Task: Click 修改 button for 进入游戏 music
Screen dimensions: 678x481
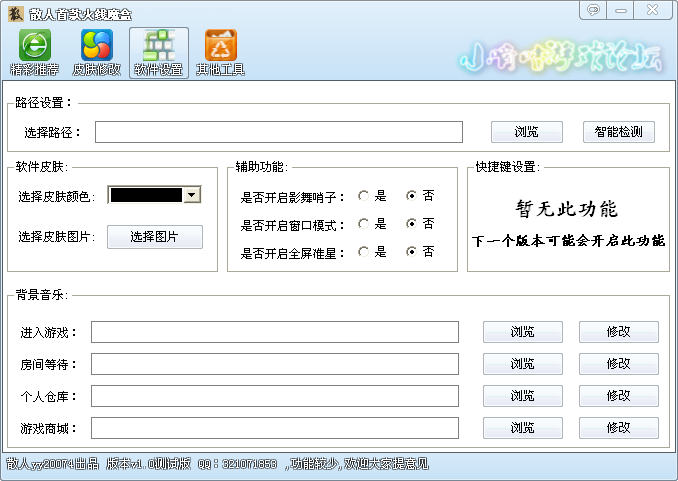Action: [x=619, y=332]
